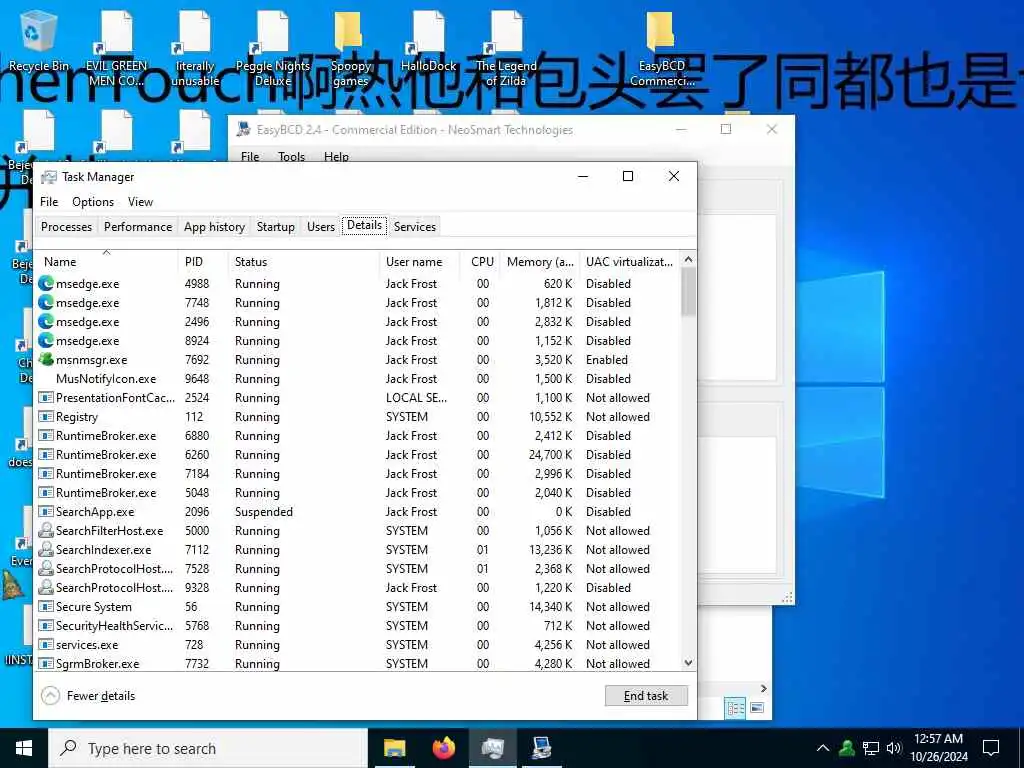Image resolution: width=1024 pixels, height=768 pixels.
Task: Switch to Task Manager taskbar icon
Action: 492,748
